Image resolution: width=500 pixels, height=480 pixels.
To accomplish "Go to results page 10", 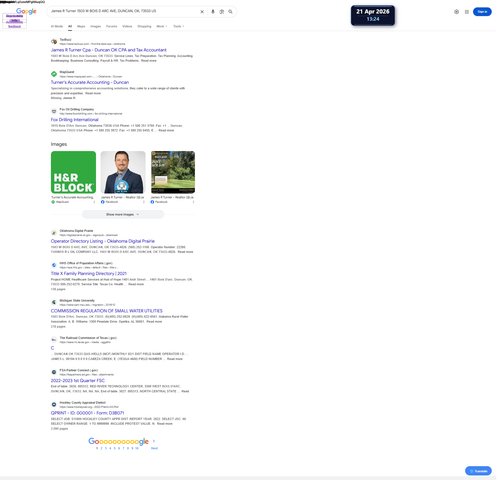I will pyautogui.click(x=137, y=448).
